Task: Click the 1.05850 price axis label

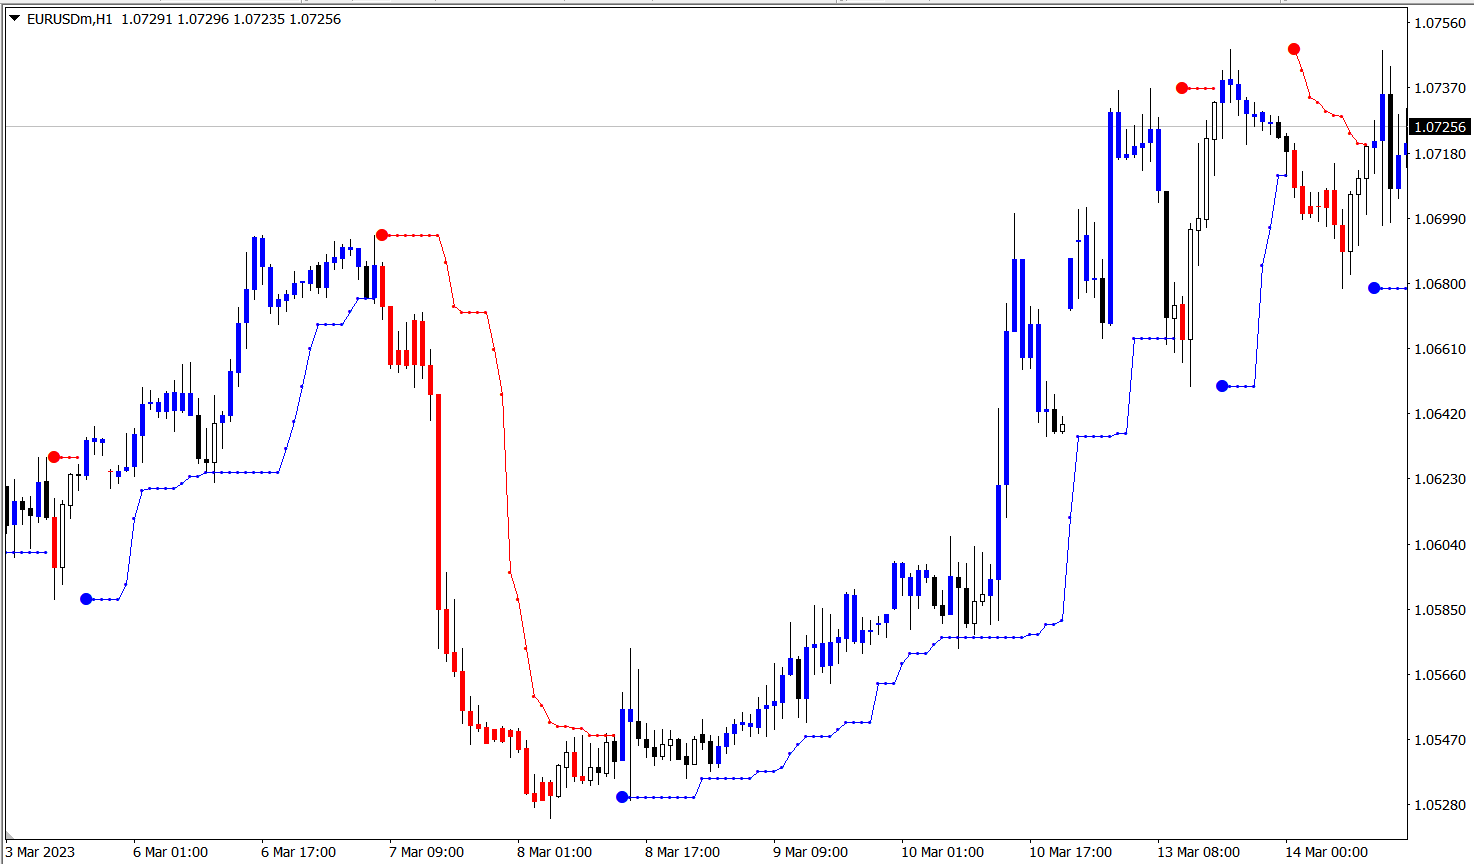Action: coord(1440,610)
